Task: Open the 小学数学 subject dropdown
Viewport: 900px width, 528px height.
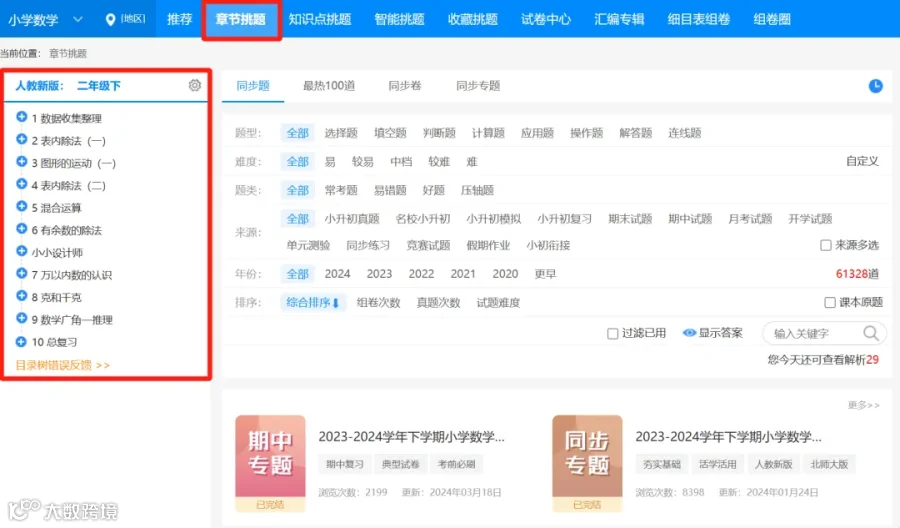Action: (45, 20)
